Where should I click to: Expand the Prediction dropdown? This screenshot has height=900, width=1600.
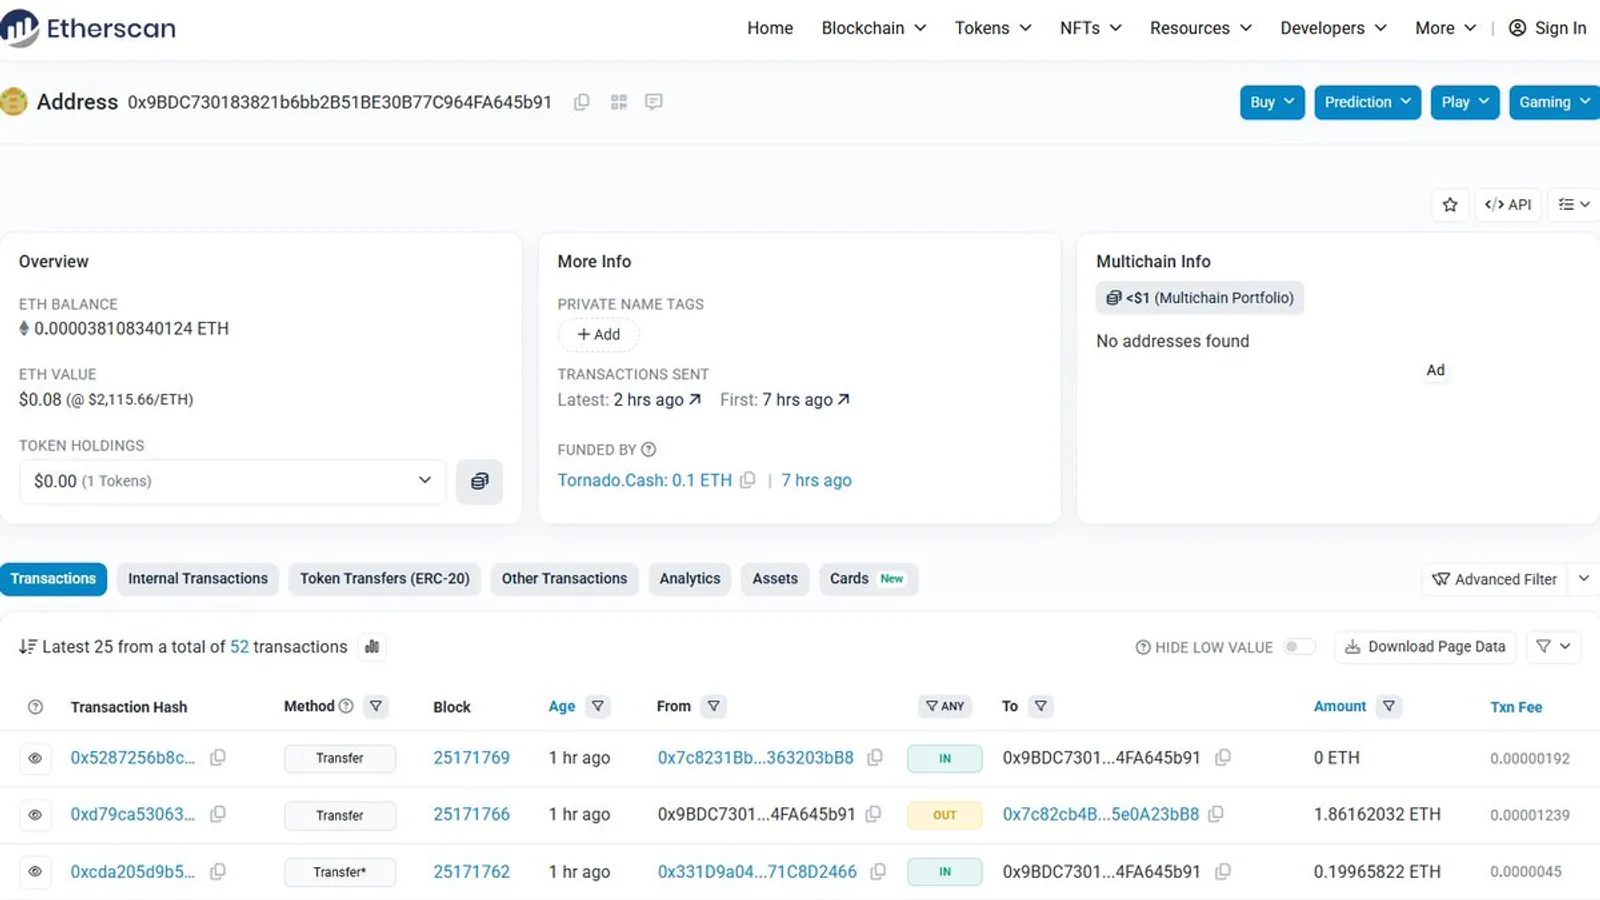pos(1367,102)
